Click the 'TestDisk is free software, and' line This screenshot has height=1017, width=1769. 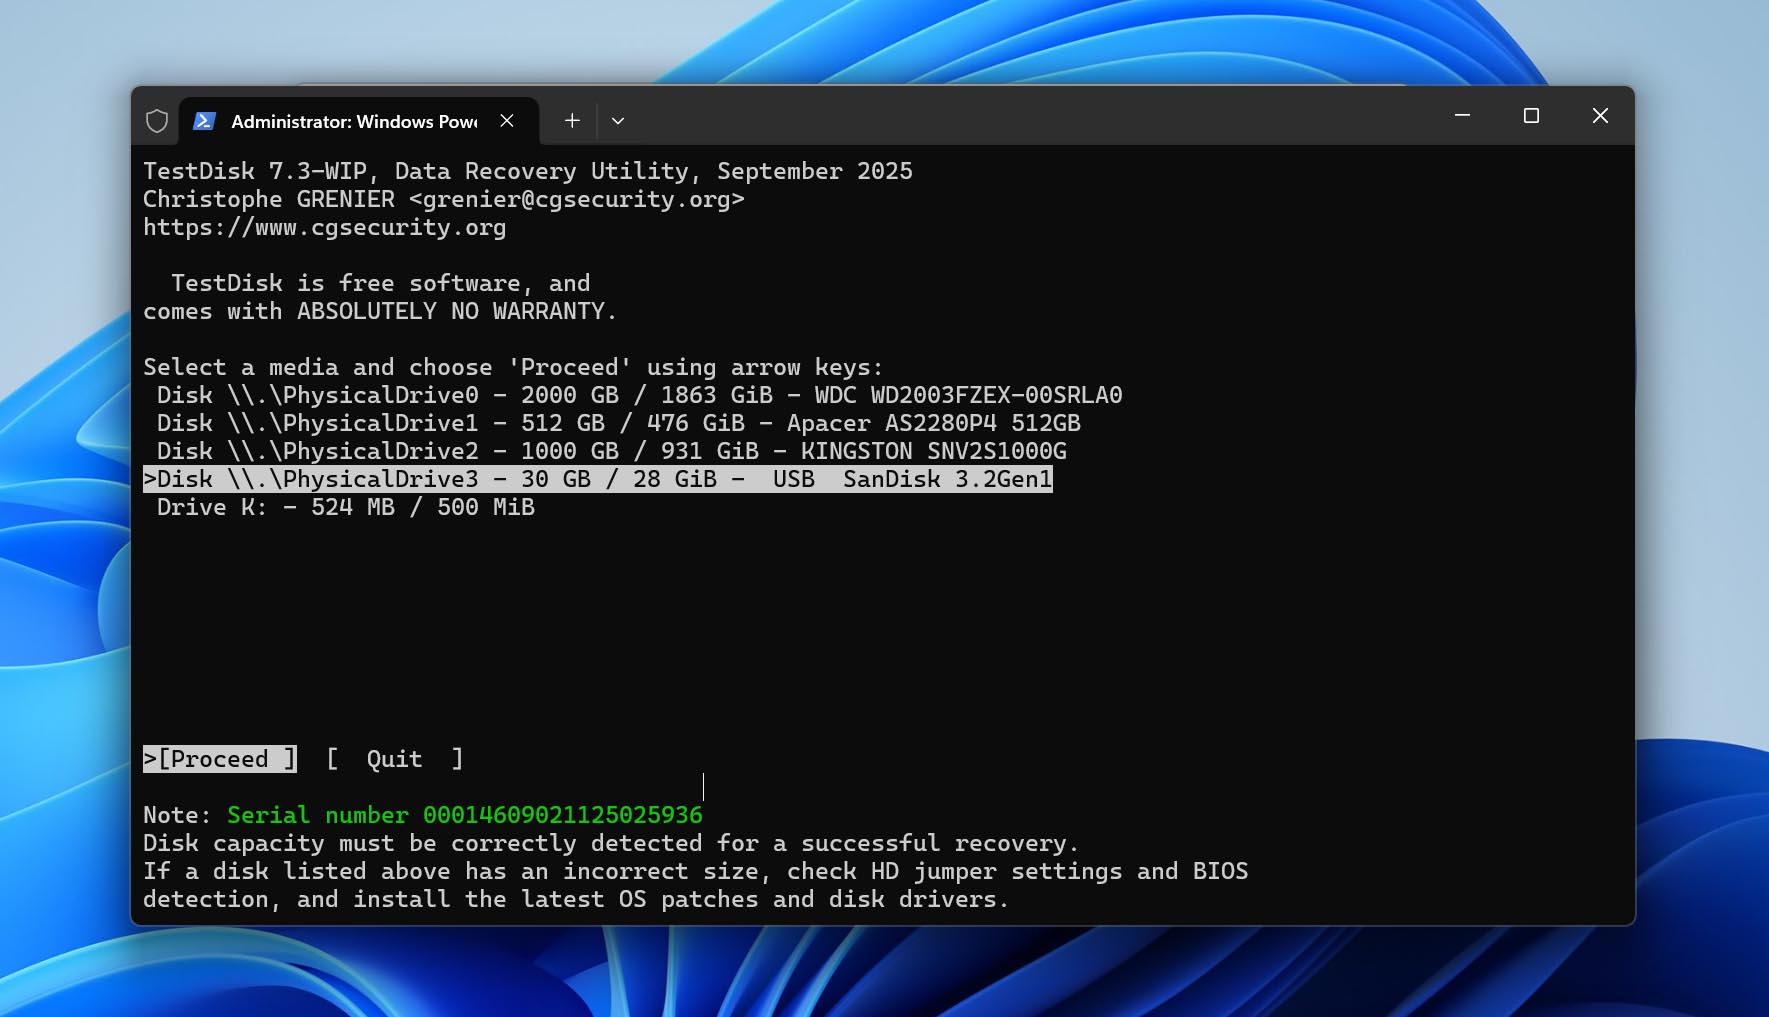point(380,283)
